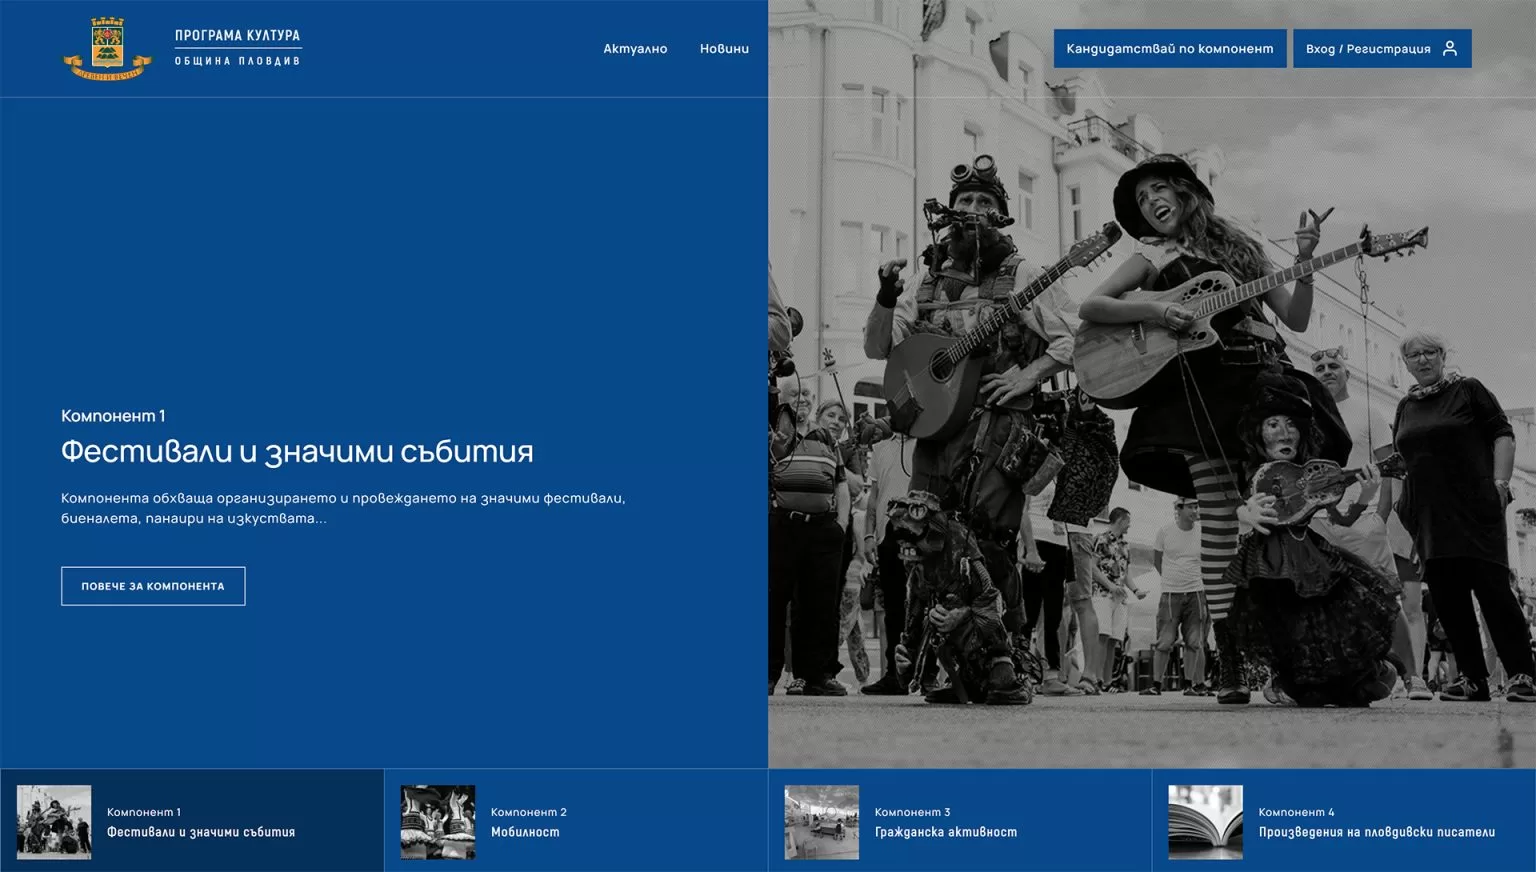
Task: Click Вход / Регистрация button
Action: (1382, 48)
